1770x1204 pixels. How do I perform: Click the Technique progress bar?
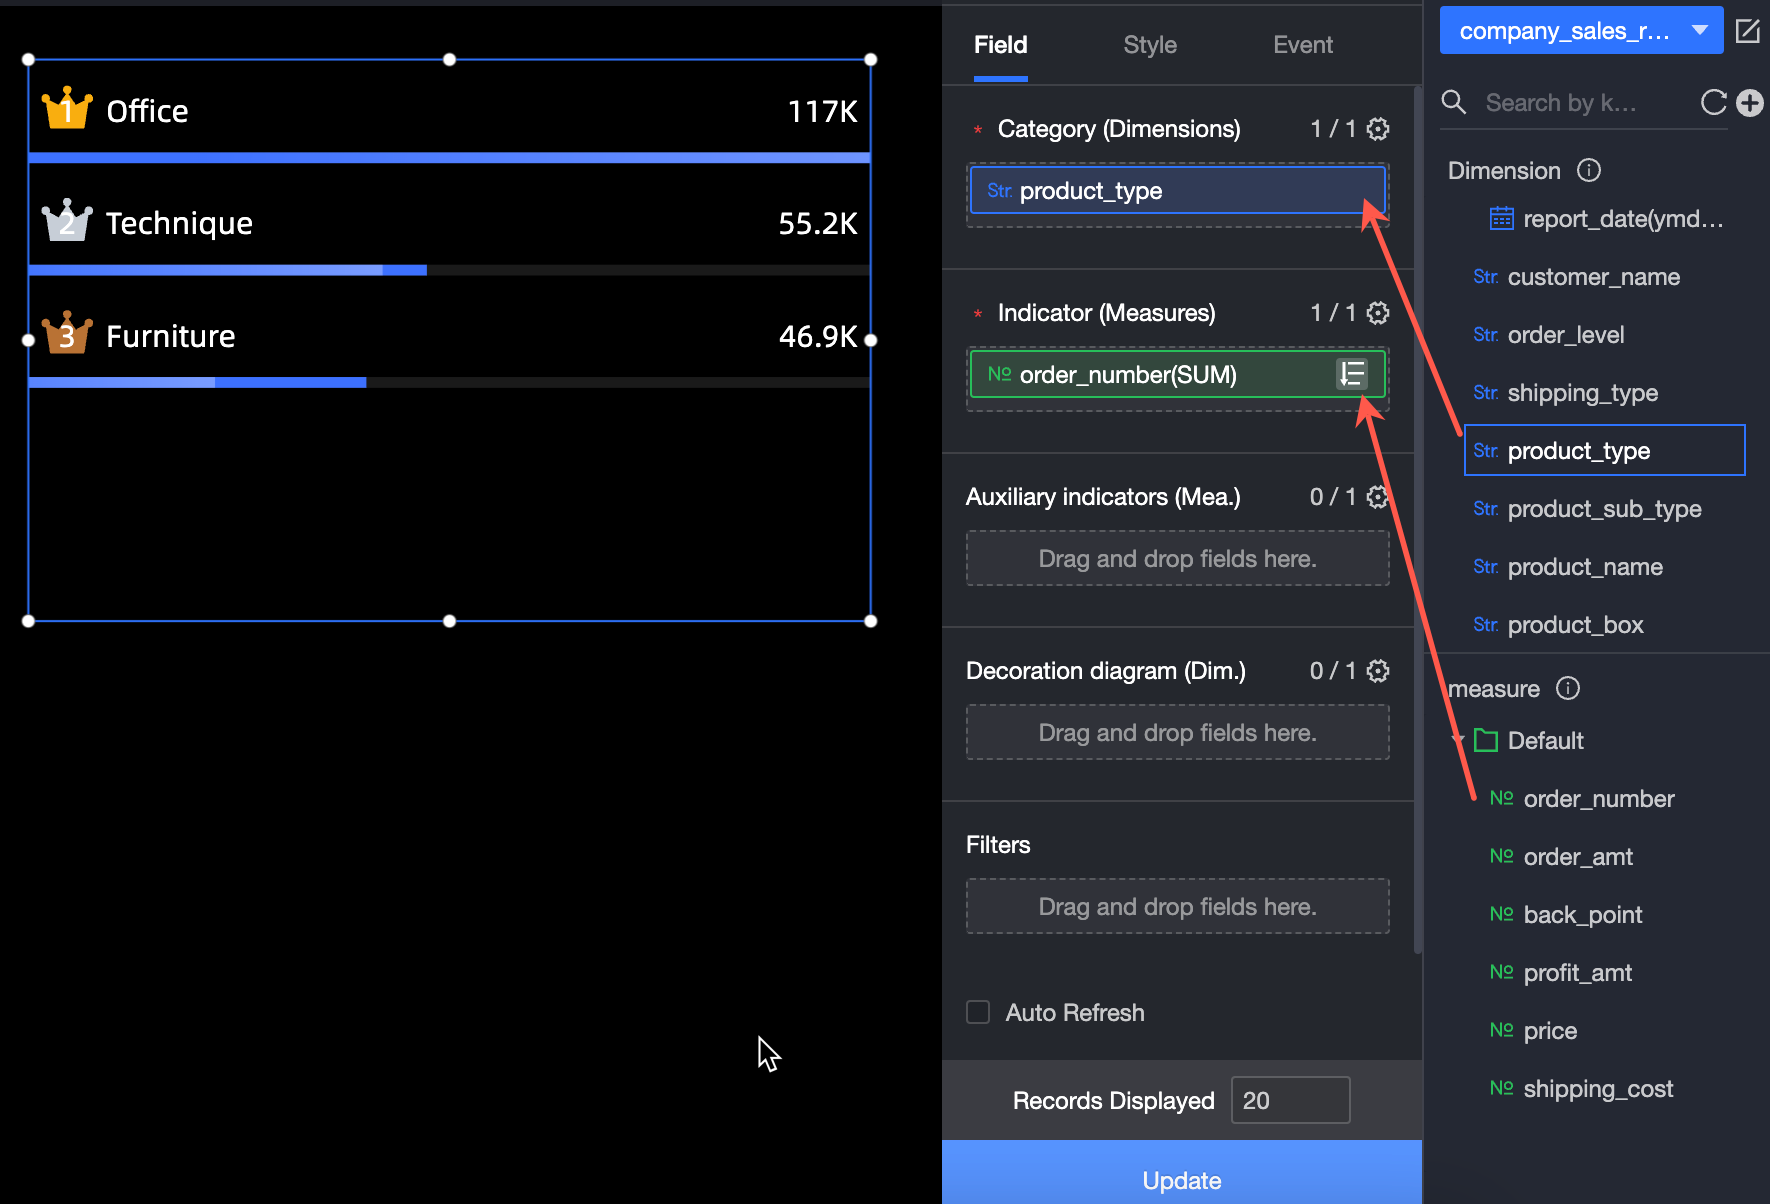click(449, 270)
